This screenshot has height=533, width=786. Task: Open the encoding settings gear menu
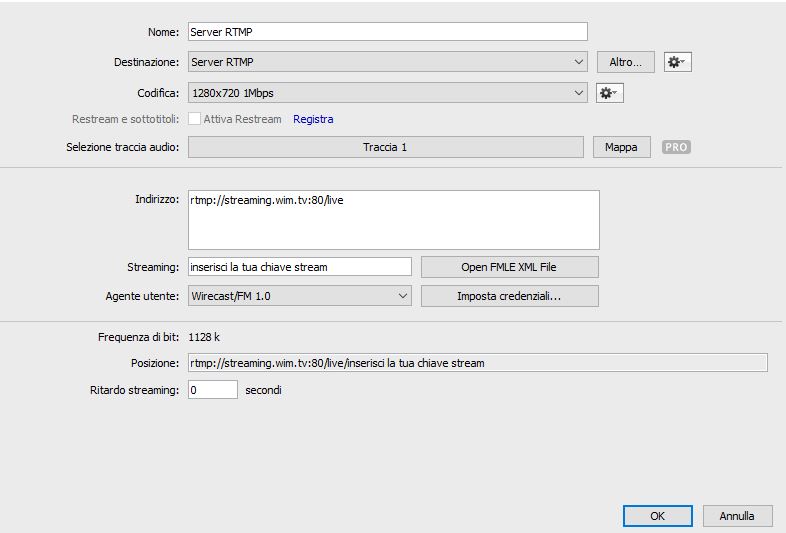(x=610, y=93)
